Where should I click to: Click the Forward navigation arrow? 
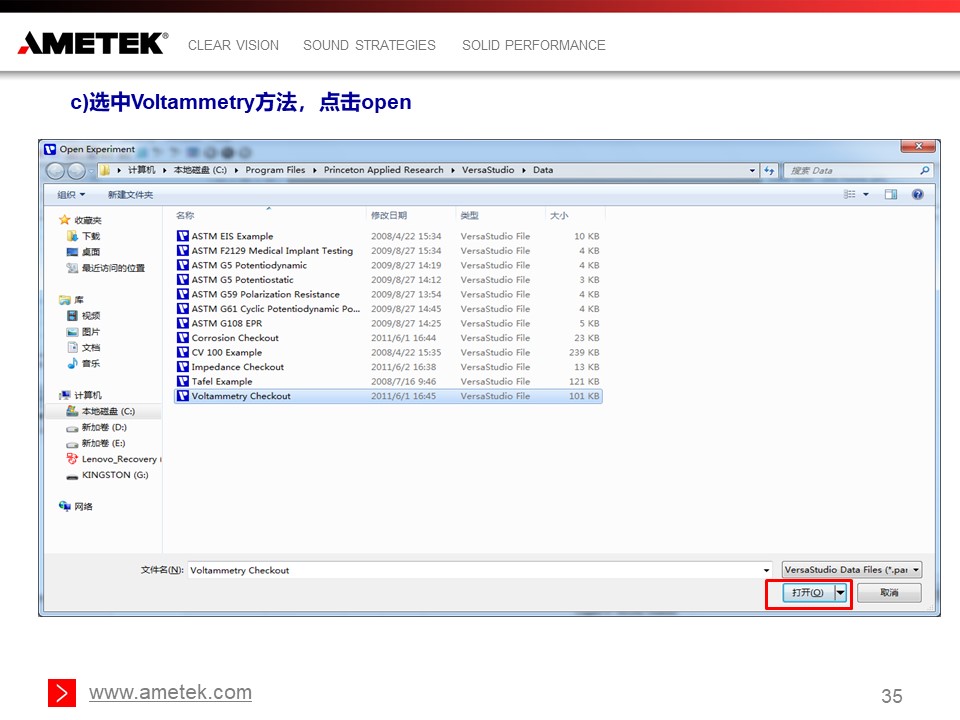[76, 171]
